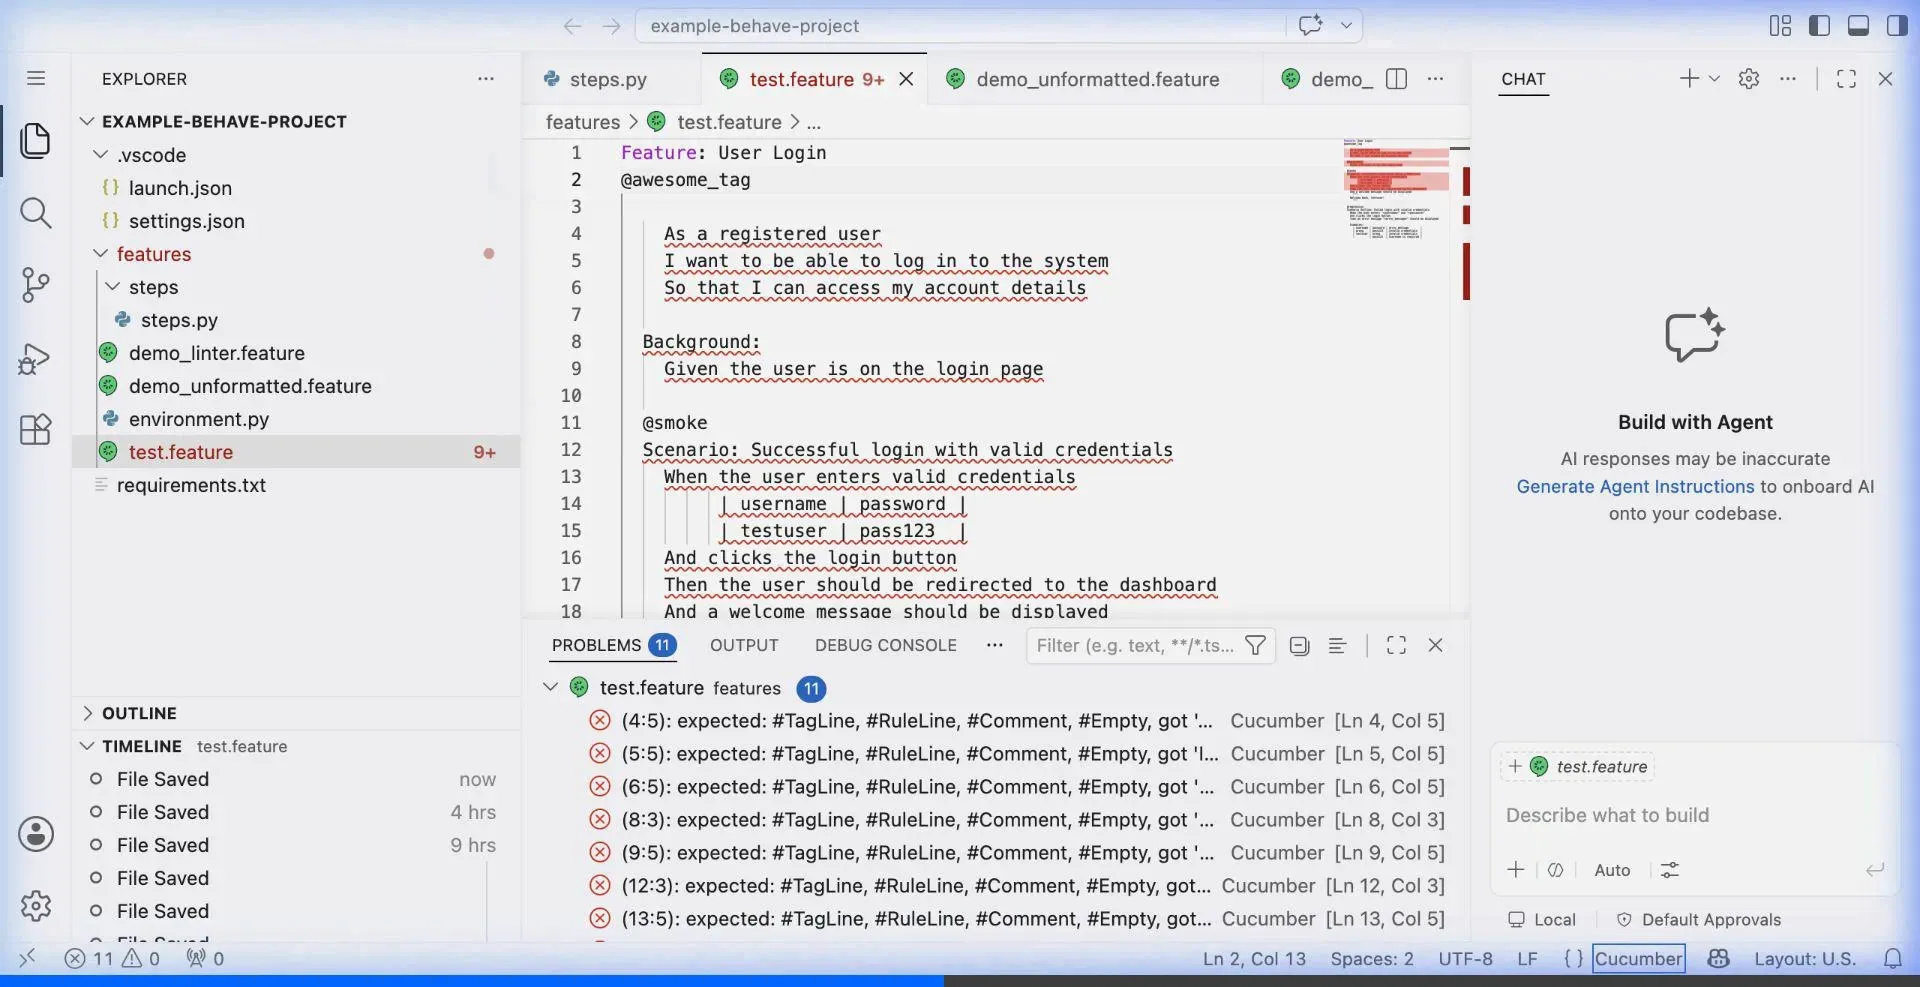Open the remote window indicator
The height and width of the screenshot is (987, 1920).
click(27, 958)
